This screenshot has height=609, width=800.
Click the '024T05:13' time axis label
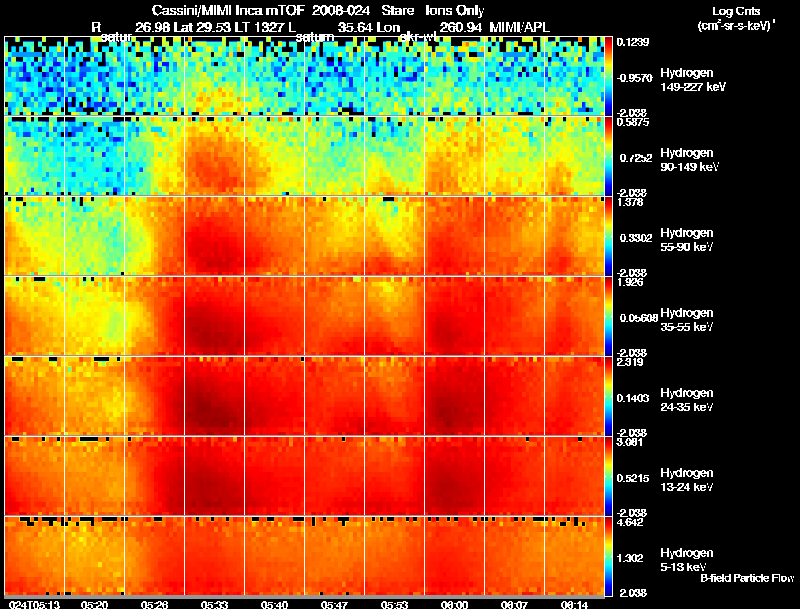(x=34, y=605)
